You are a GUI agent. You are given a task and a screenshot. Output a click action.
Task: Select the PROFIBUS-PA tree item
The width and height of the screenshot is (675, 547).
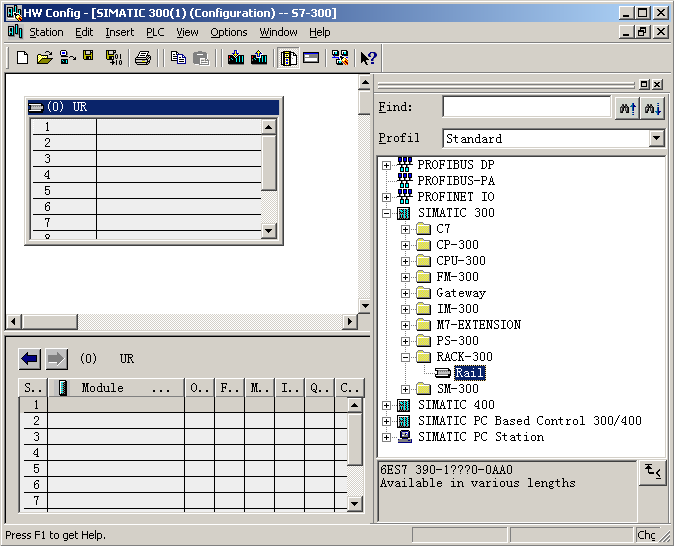[x=456, y=181]
